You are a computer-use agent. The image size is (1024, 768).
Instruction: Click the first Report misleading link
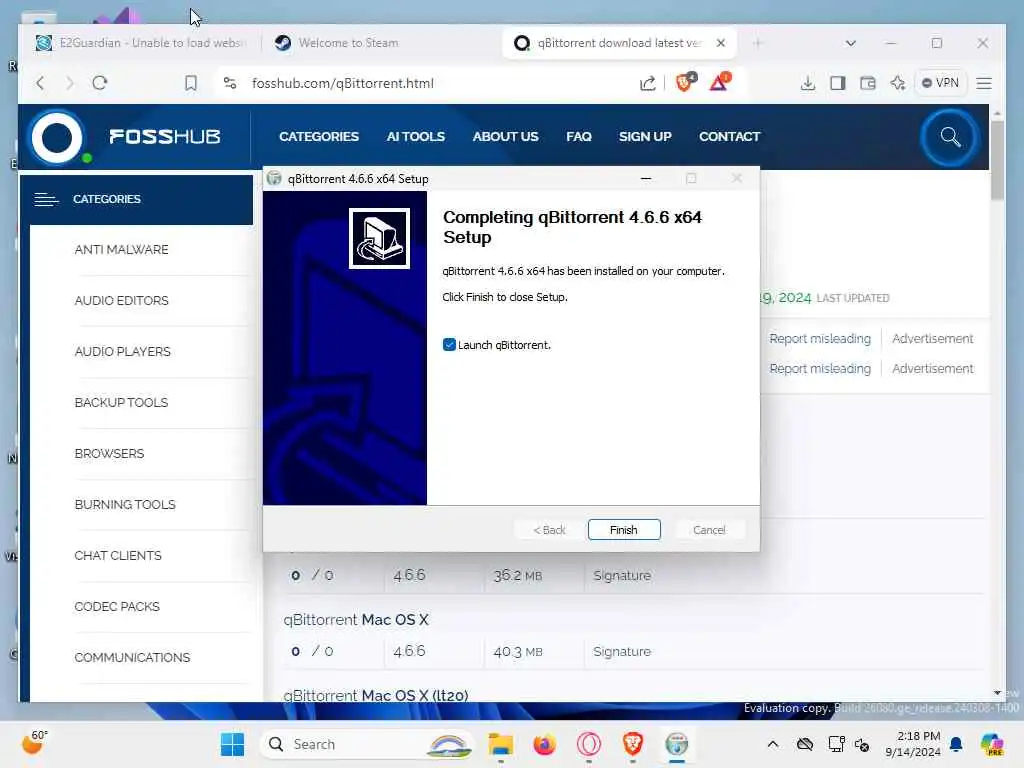click(x=820, y=338)
